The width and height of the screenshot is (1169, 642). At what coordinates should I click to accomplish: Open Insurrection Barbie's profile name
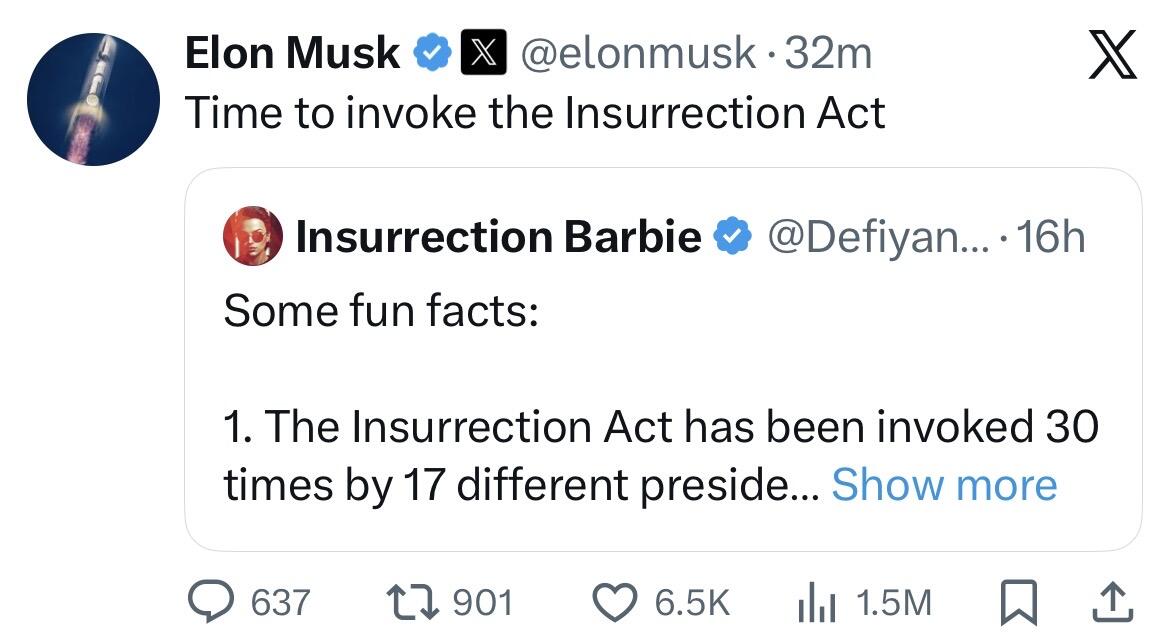click(499, 237)
